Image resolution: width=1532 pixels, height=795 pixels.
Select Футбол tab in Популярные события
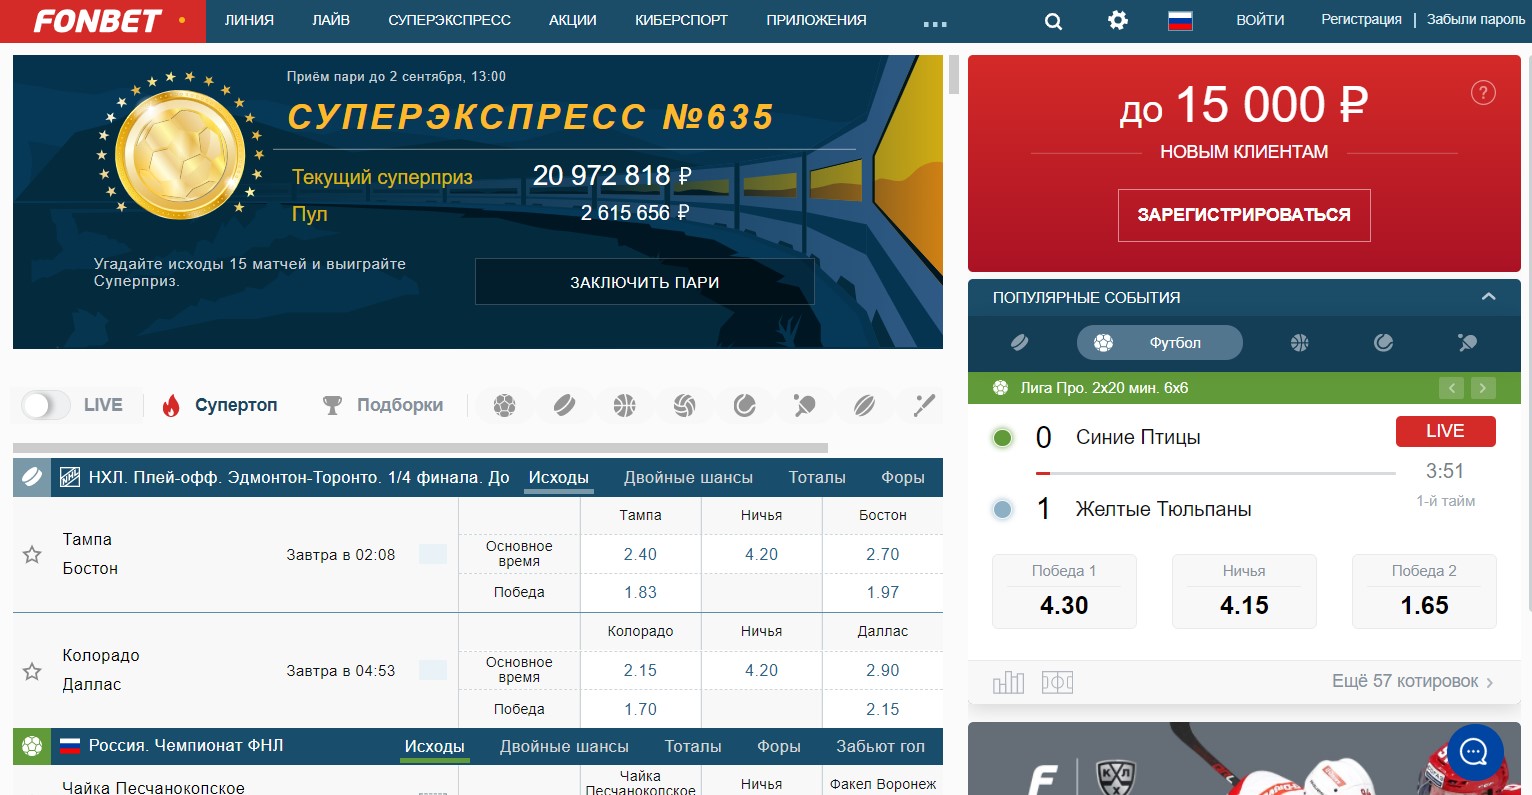pyautogui.click(x=1160, y=343)
